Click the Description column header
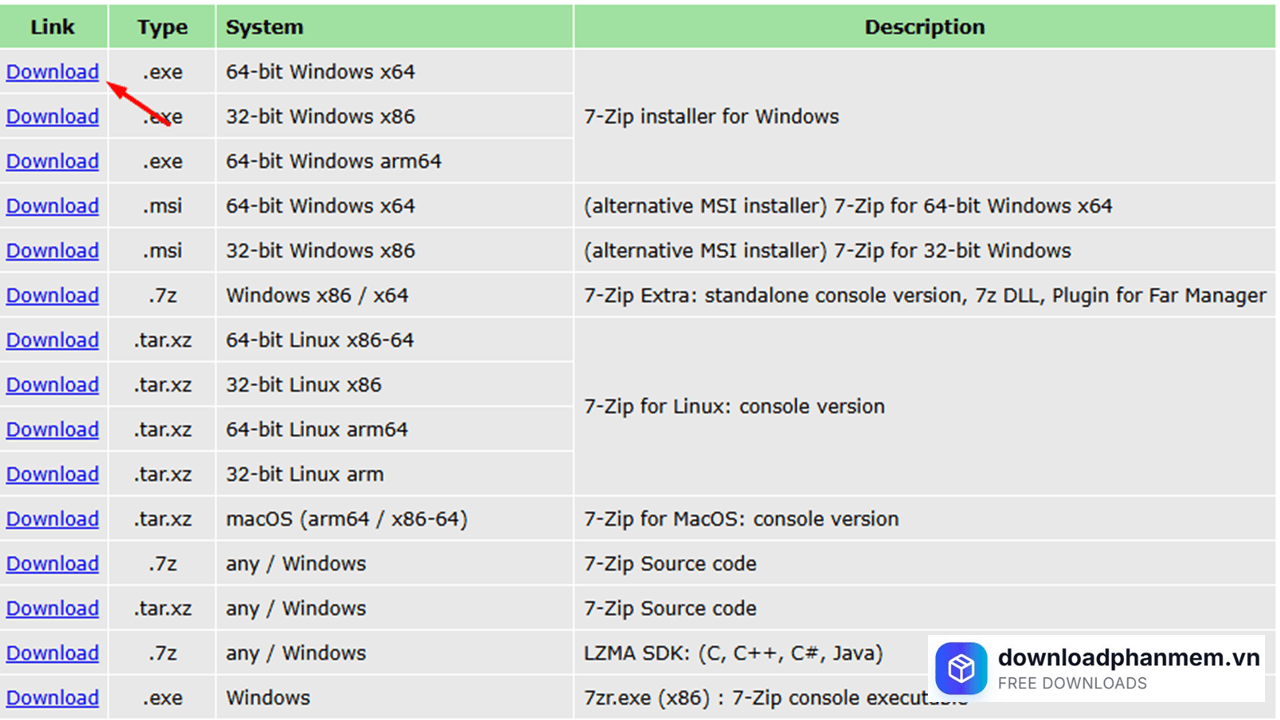The width and height of the screenshot is (1280, 720). coord(924,27)
